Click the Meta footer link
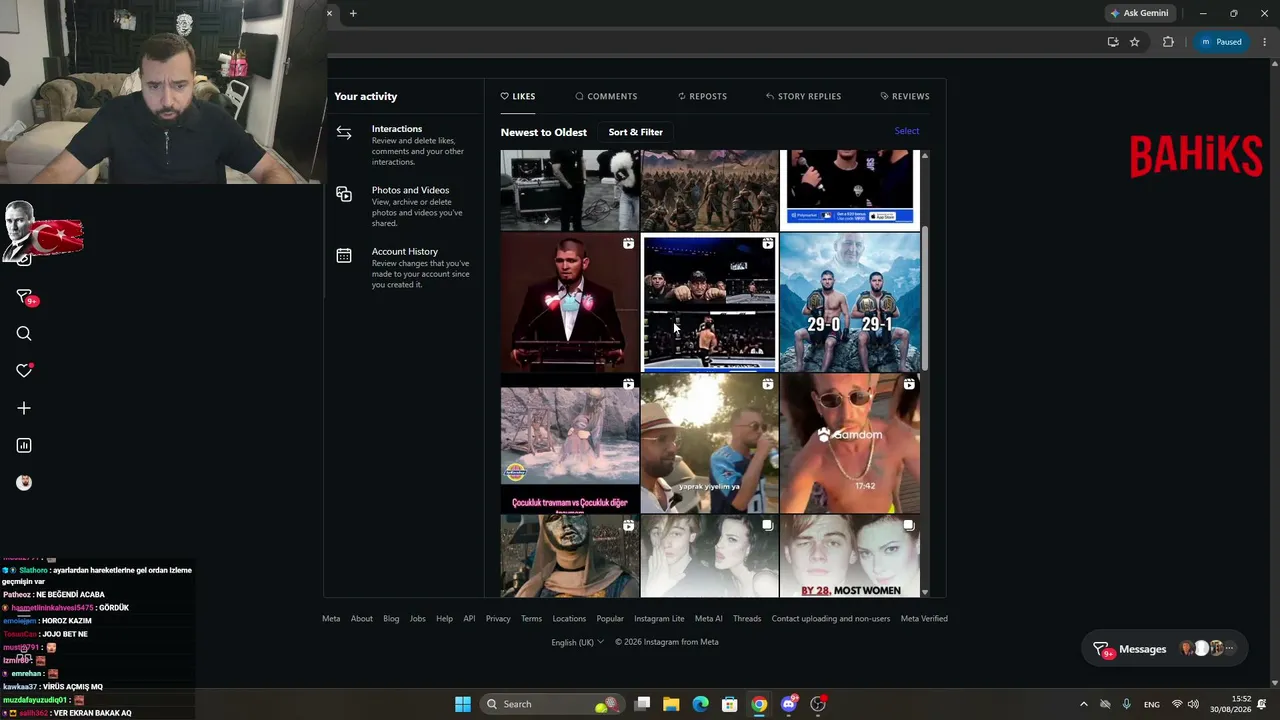1280x720 pixels. 331,619
